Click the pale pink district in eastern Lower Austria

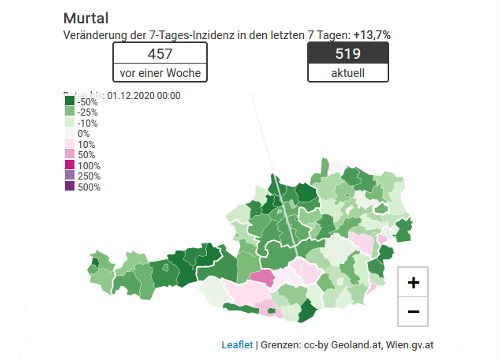[362, 242]
